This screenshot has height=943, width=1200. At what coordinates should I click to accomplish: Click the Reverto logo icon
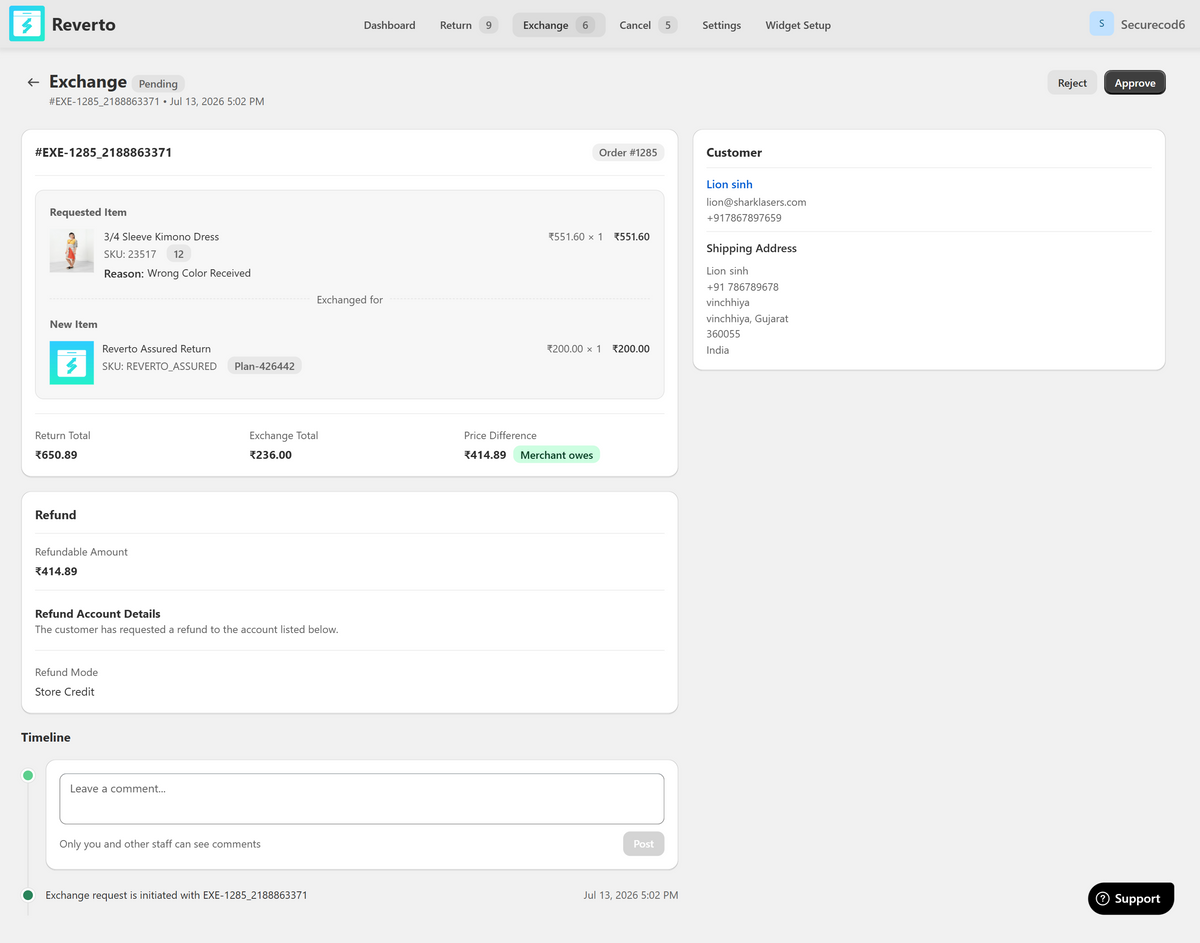[27, 24]
